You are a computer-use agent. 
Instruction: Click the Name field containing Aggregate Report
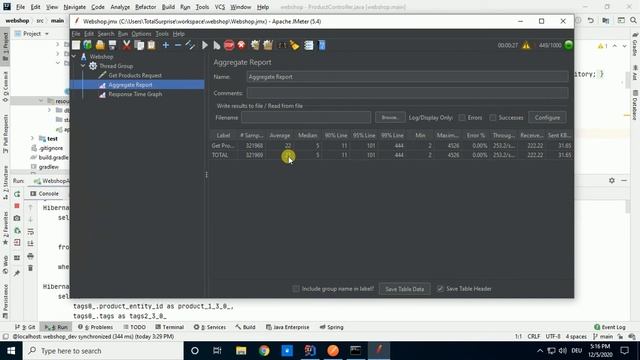(407, 77)
